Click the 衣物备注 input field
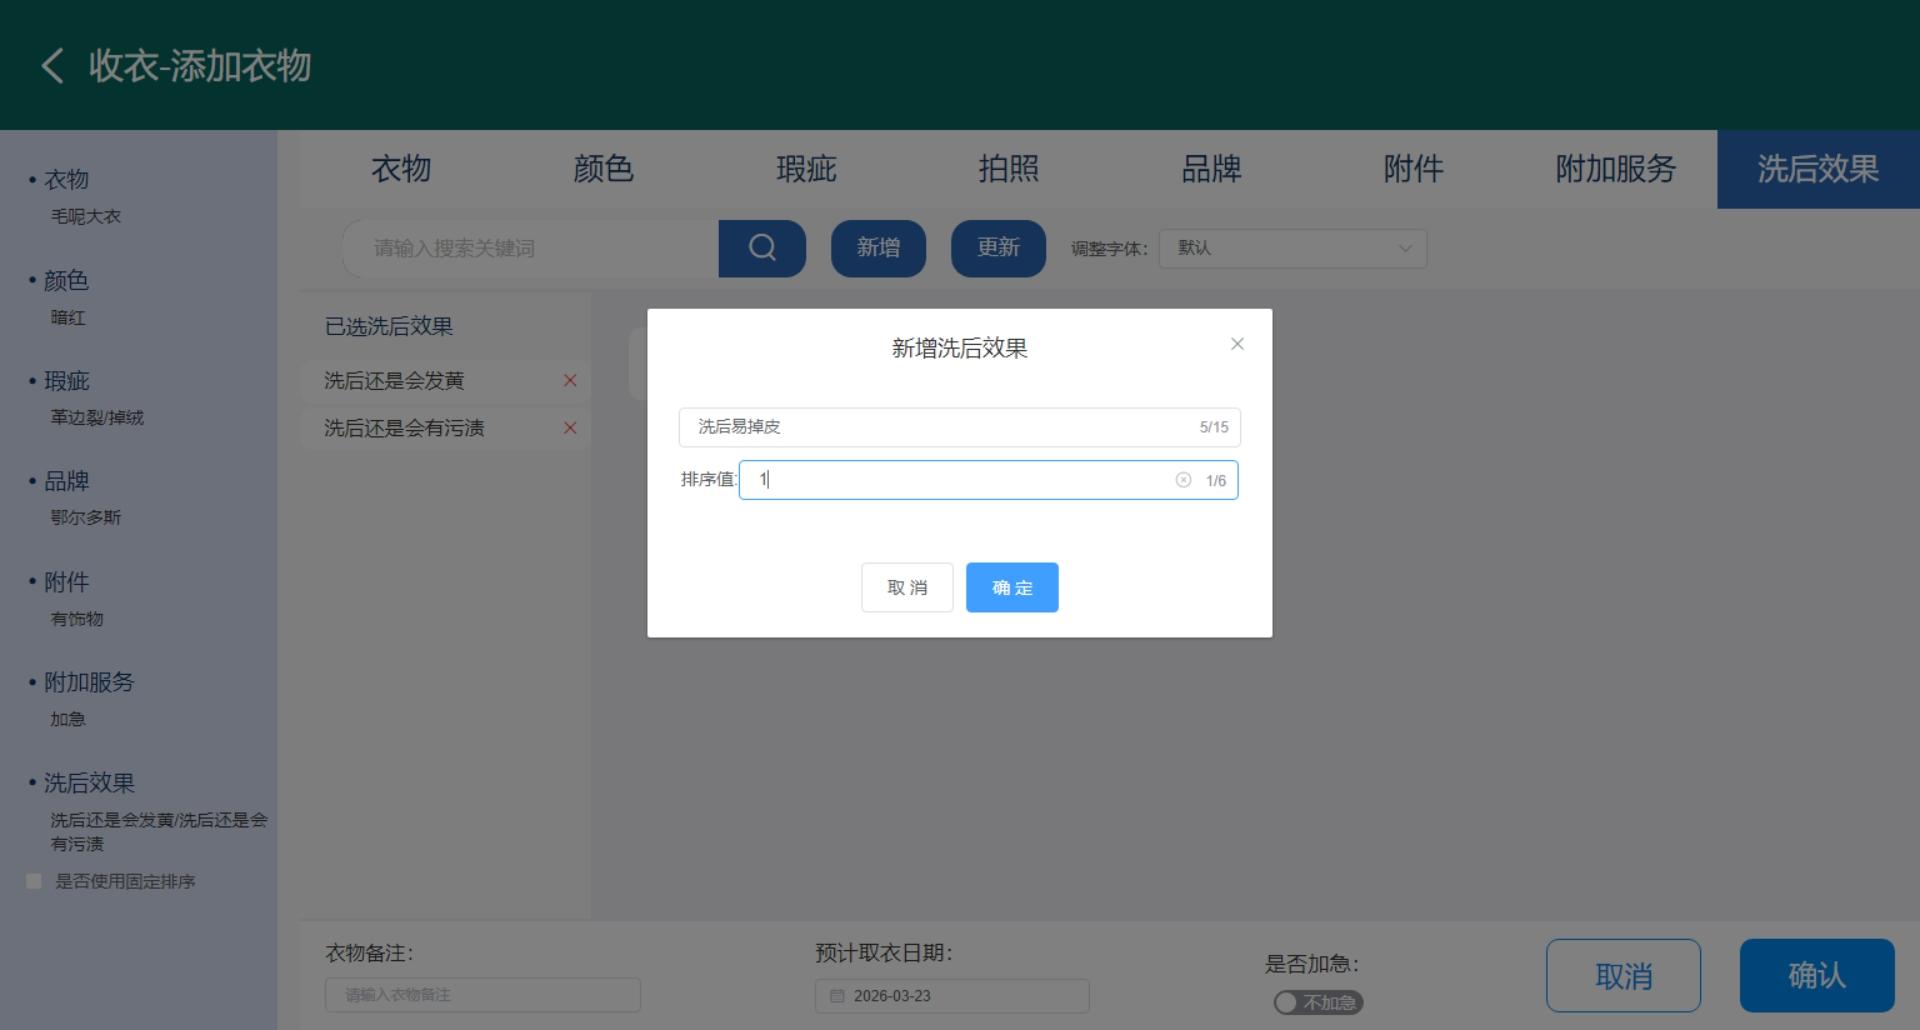The image size is (1920, 1030). (x=482, y=995)
